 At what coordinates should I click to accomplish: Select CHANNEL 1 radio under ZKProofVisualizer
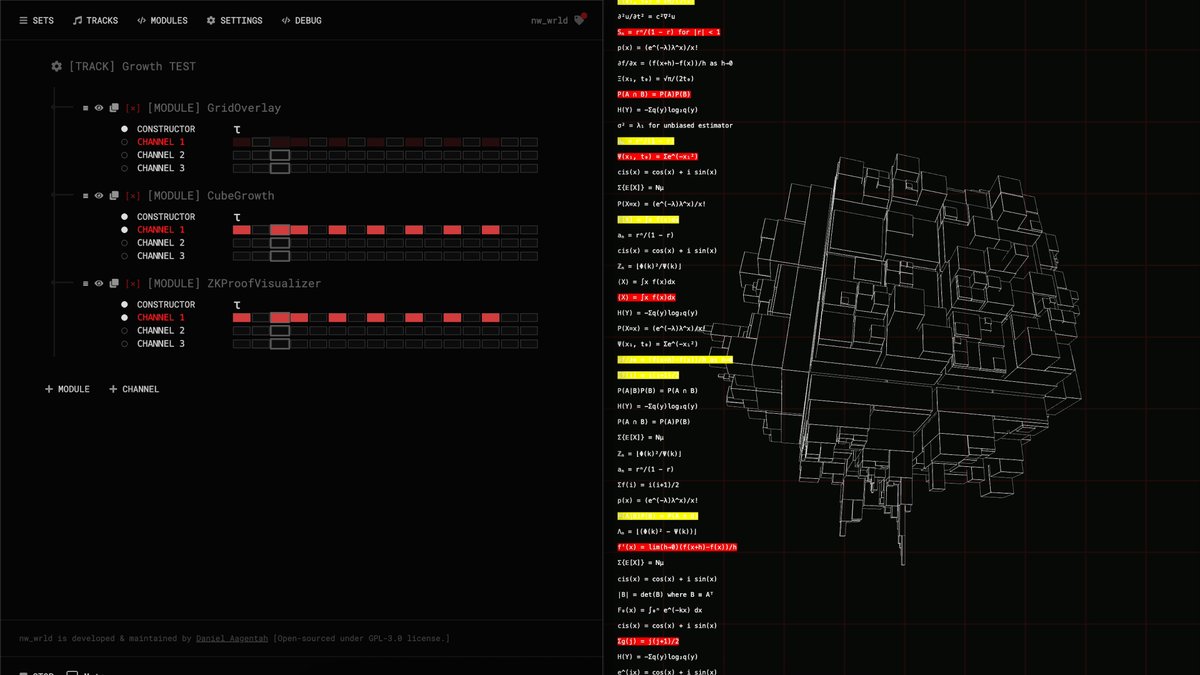coord(125,317)
